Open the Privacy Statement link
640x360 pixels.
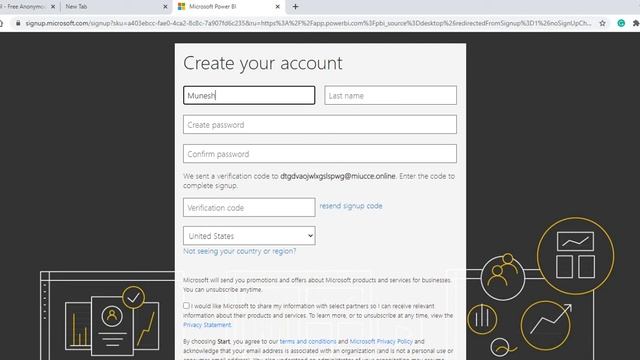click(x=207, y=325)
